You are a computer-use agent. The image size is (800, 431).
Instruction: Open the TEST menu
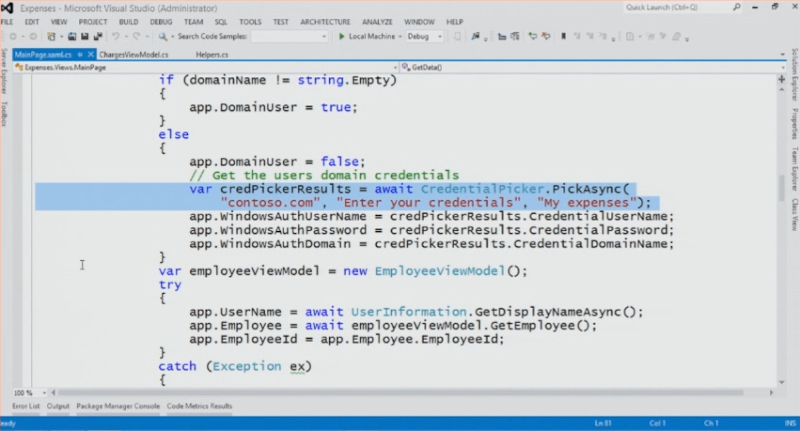tap(281, 22)
